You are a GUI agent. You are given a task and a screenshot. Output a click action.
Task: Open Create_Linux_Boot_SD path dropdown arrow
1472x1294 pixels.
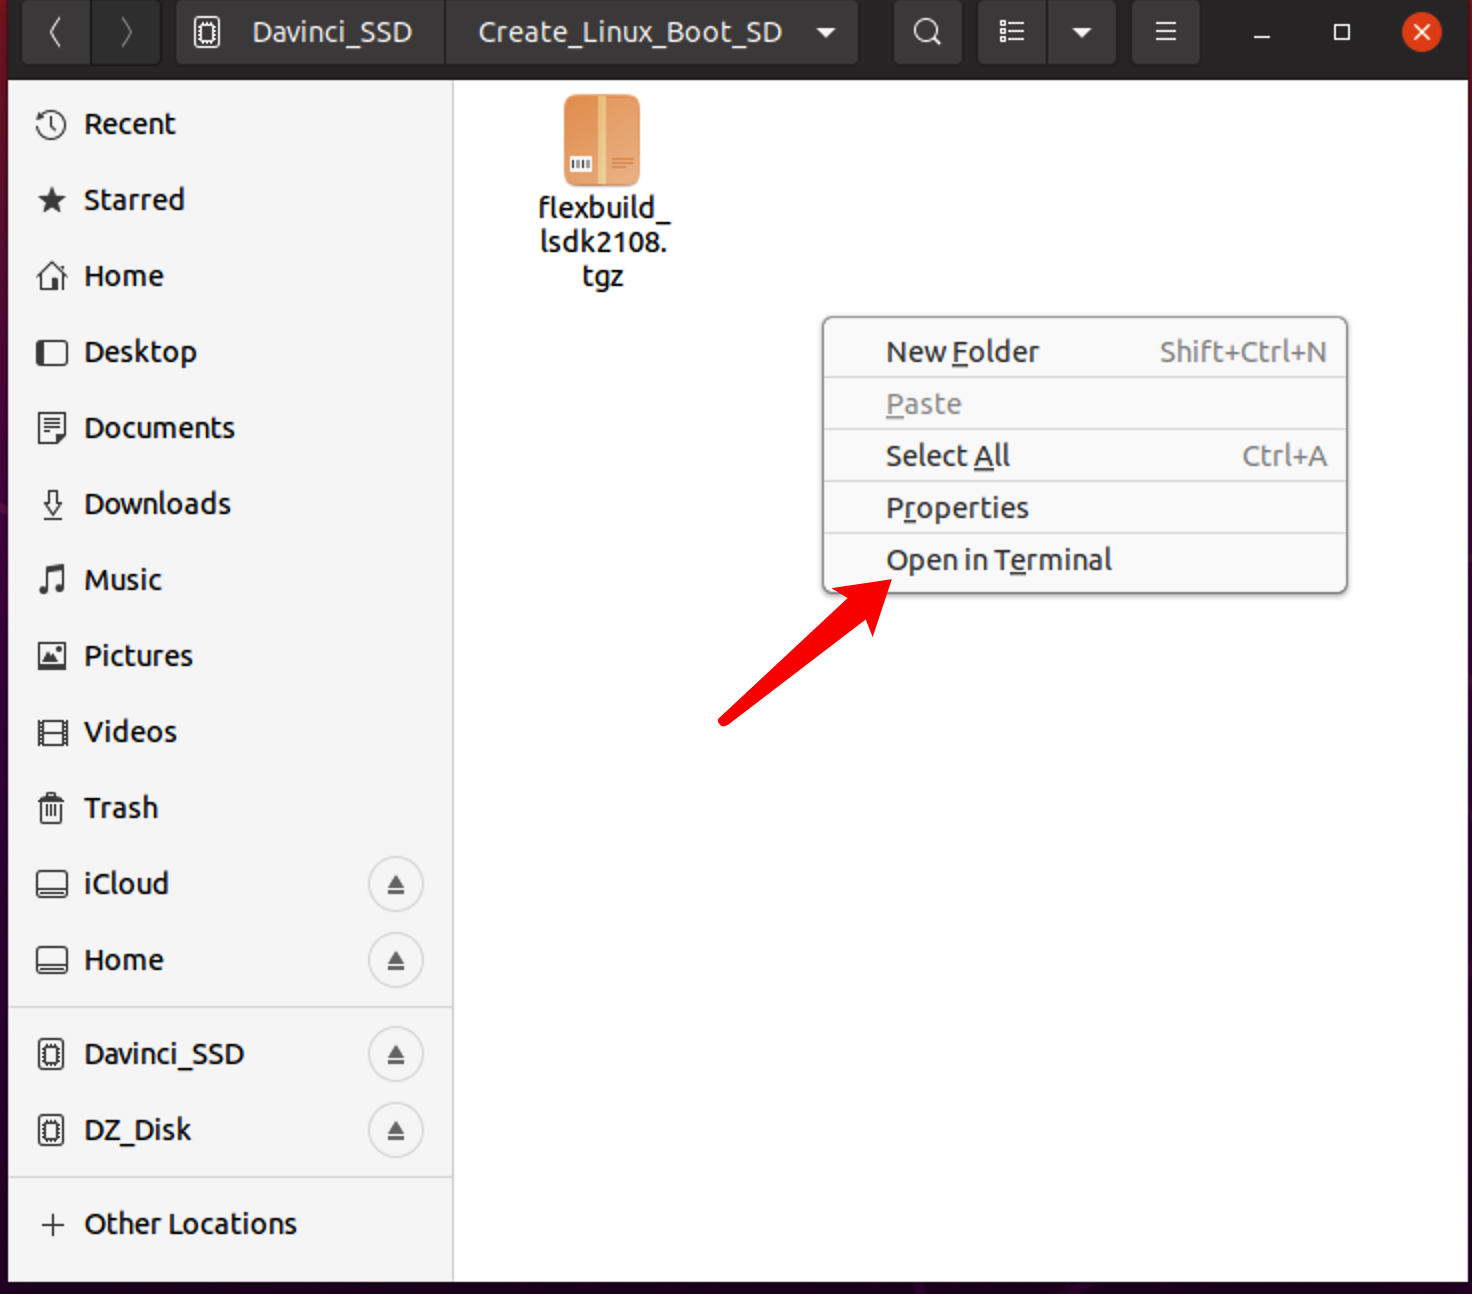[x=826, y=32]
